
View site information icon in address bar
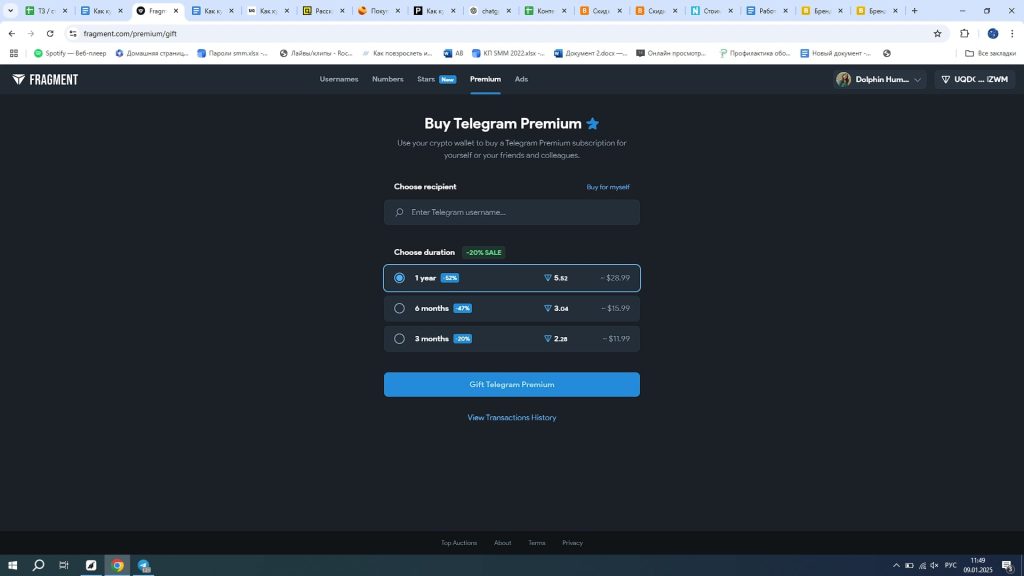[73, 33]
